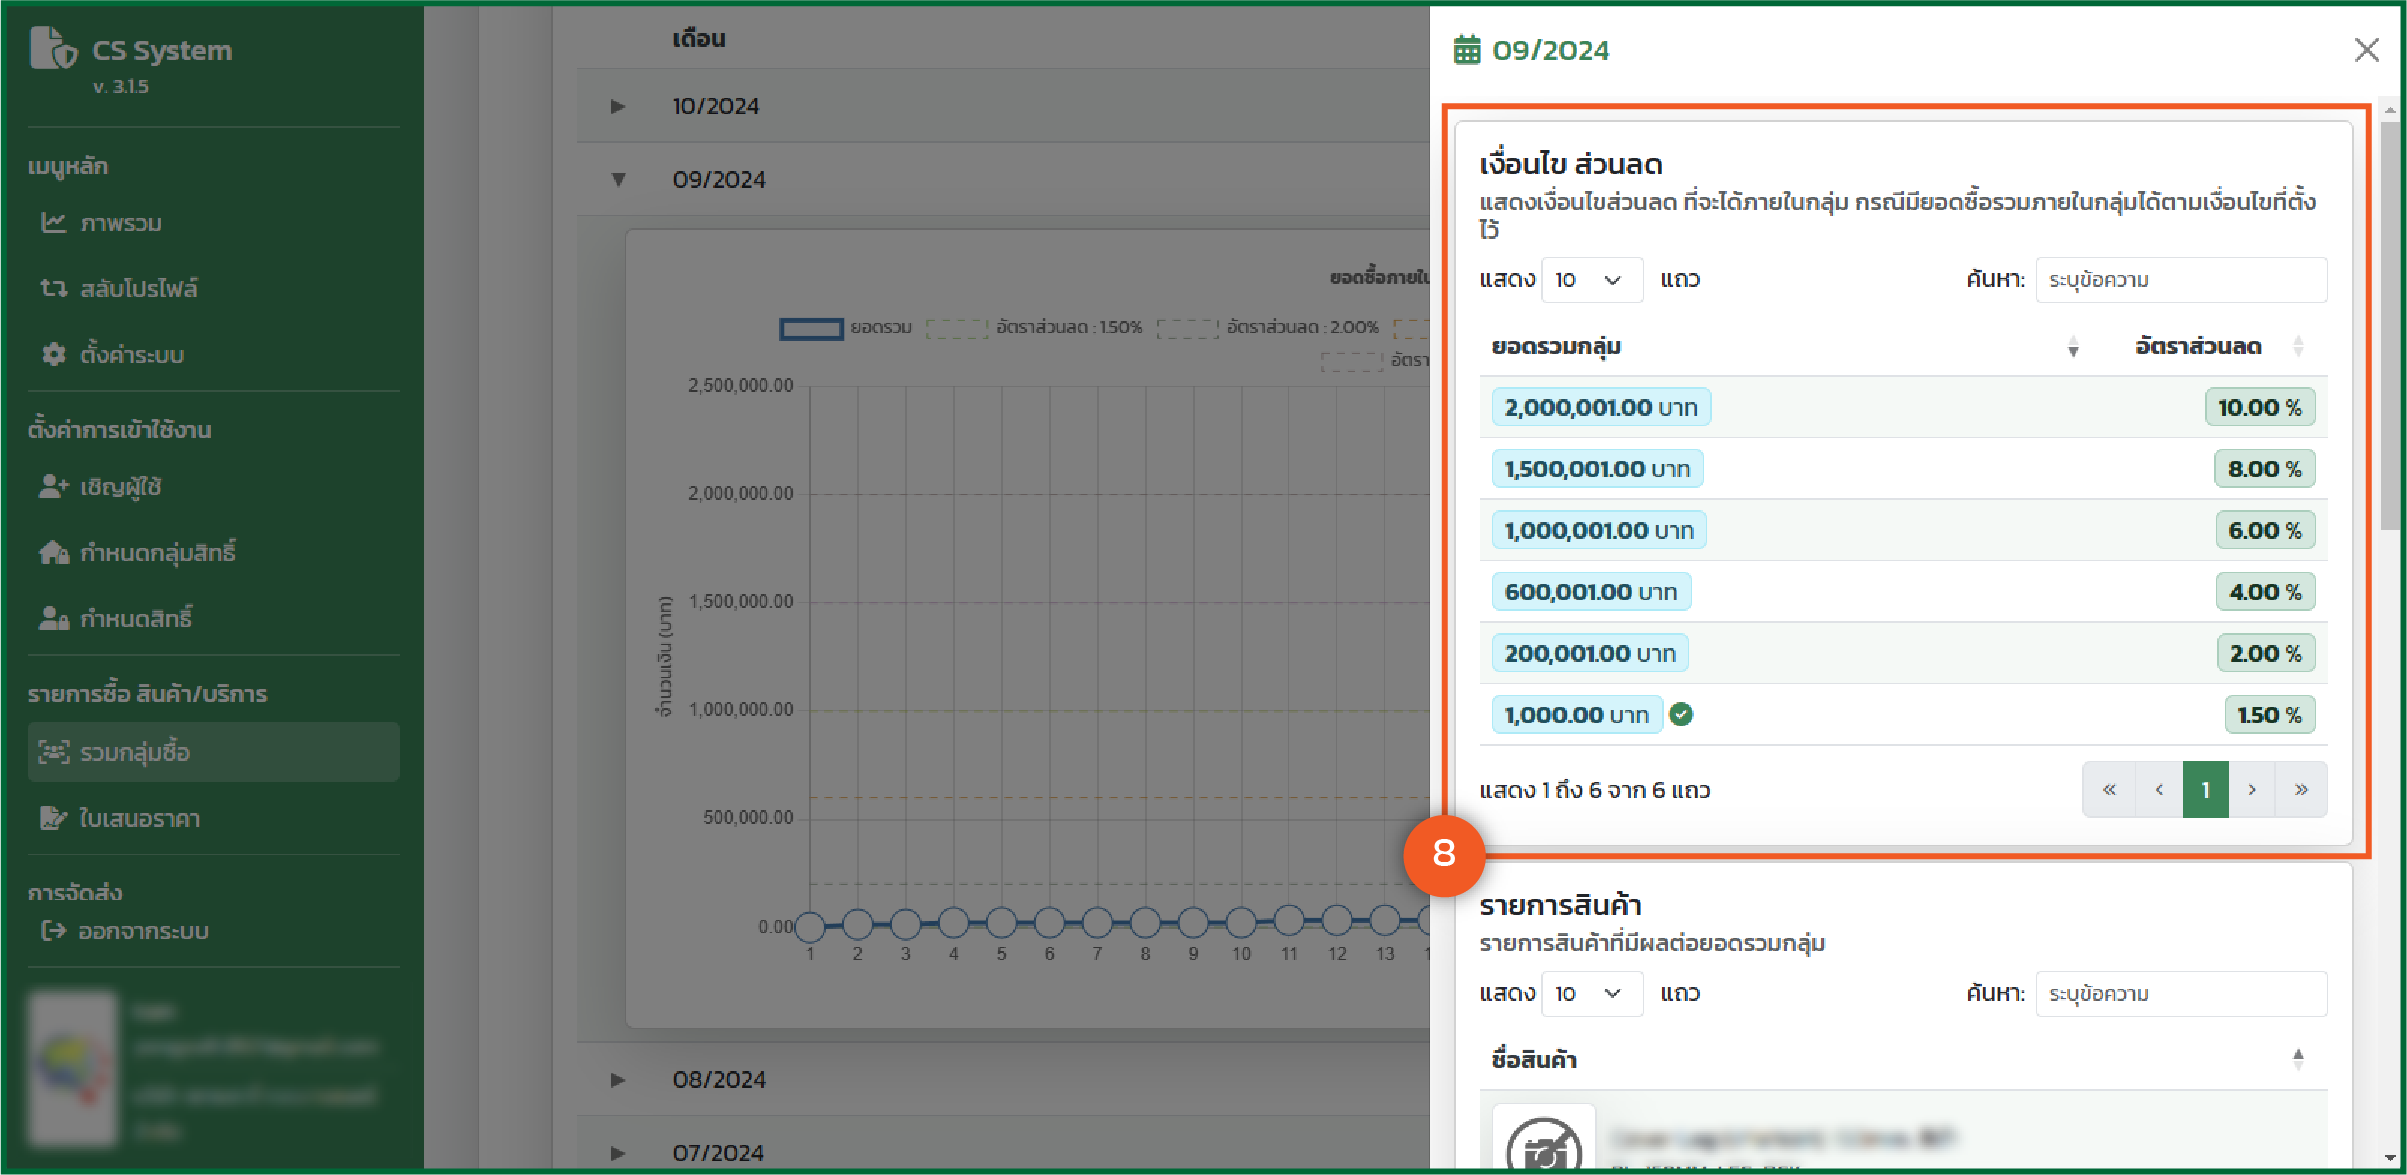Viewport: 2407px width, 1175px height.
Task: Click the CS System shield logo icon
Action: tap(52, 49)
